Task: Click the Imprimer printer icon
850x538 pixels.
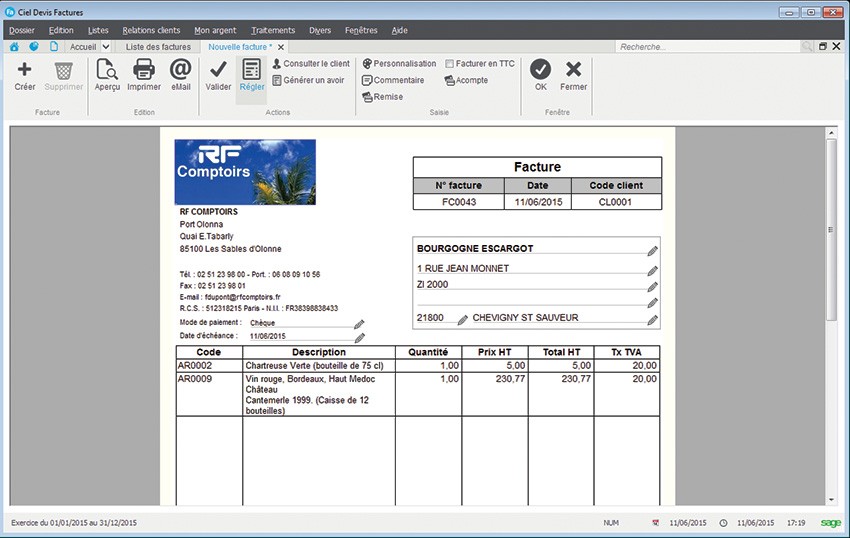Action: click(x=144, y=71)
